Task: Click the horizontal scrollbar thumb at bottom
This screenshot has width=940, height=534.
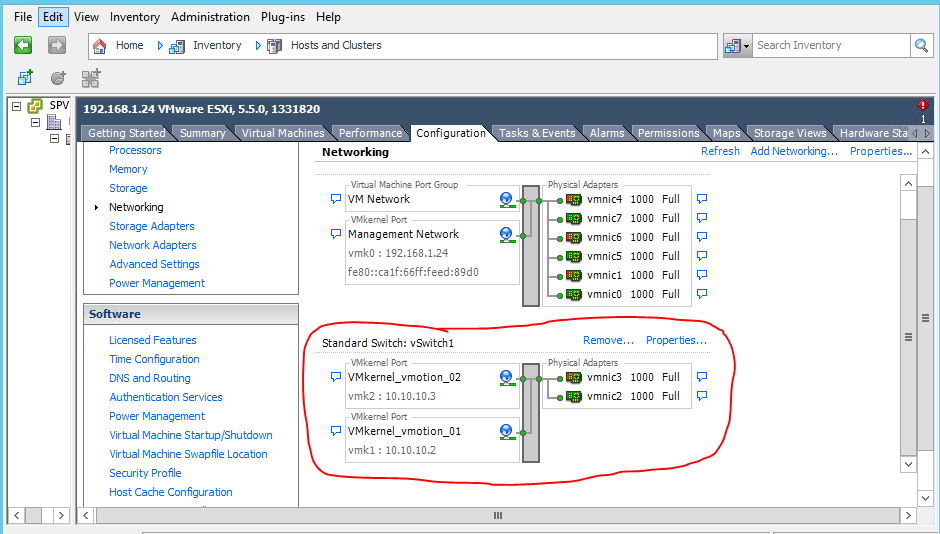Action: pos(498,515)
